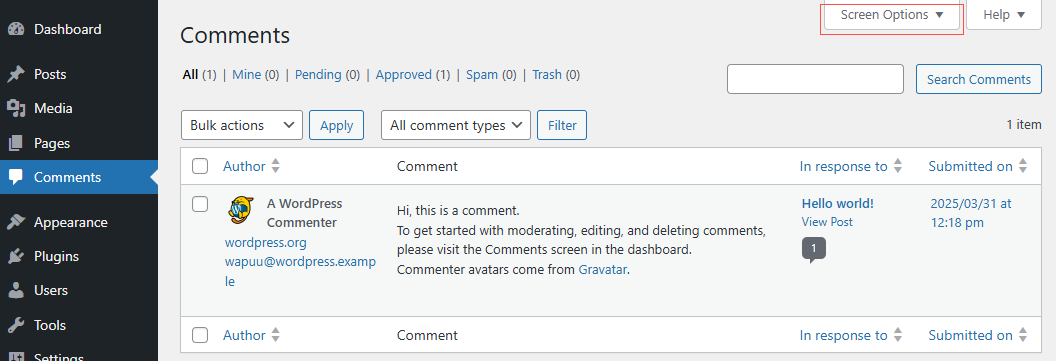Click the Tools wrench icon

(x=16, y=325)
